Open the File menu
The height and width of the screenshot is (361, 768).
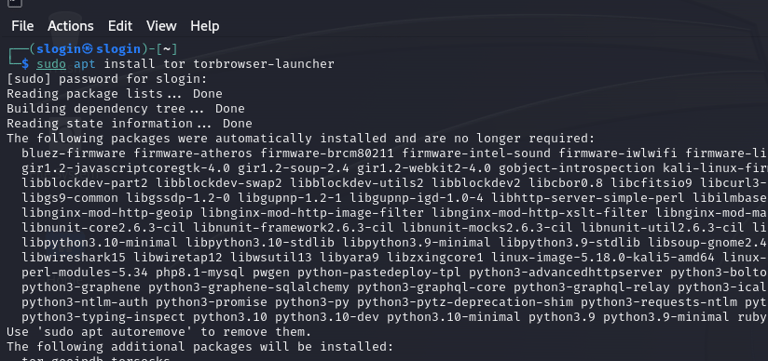click(23, 26)
